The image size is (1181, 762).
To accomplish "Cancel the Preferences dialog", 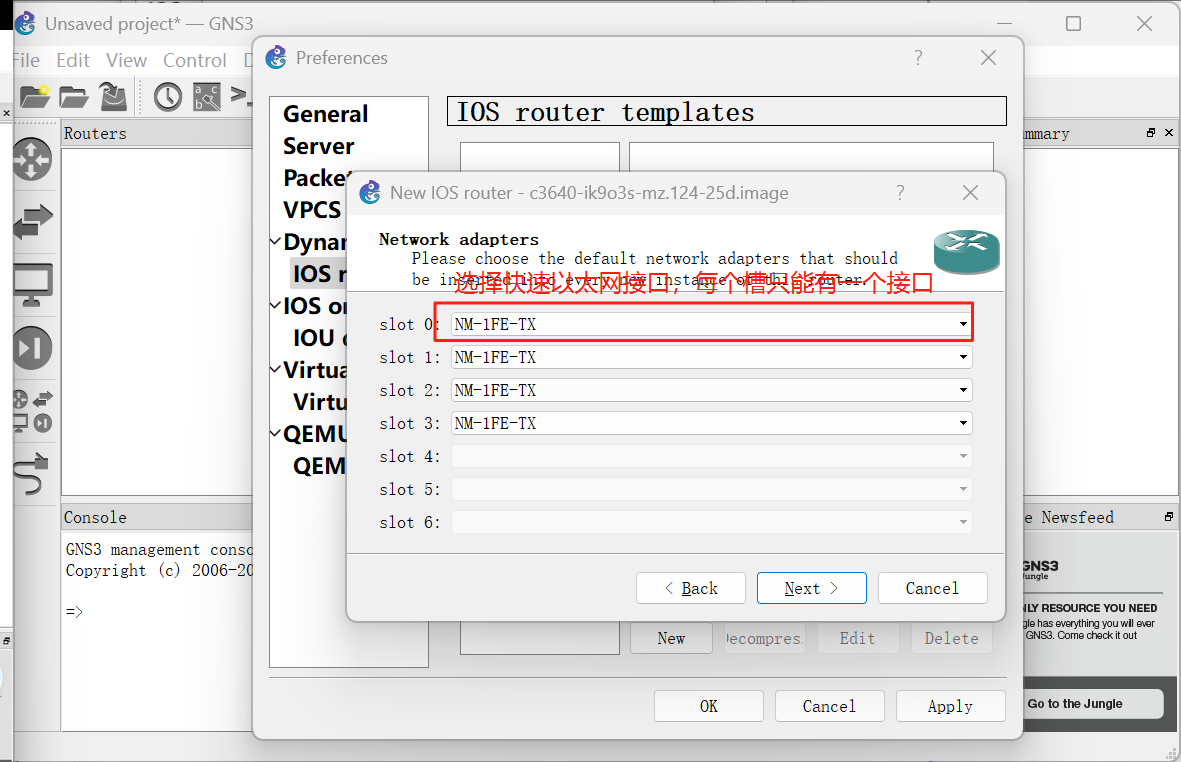I will (x=829, y=706).
